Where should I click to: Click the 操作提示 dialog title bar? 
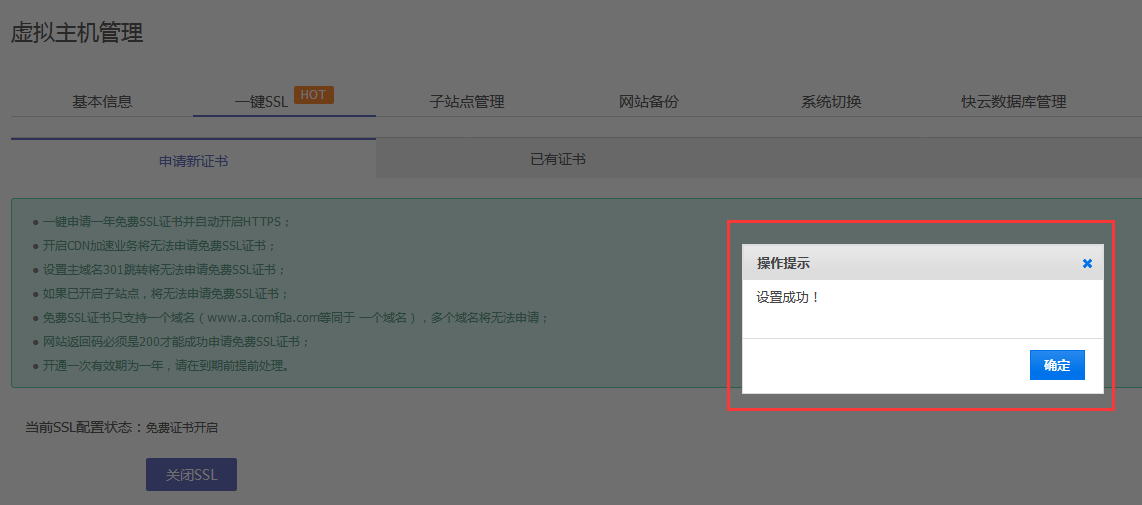pyautogui.click(x=900, y=263)
